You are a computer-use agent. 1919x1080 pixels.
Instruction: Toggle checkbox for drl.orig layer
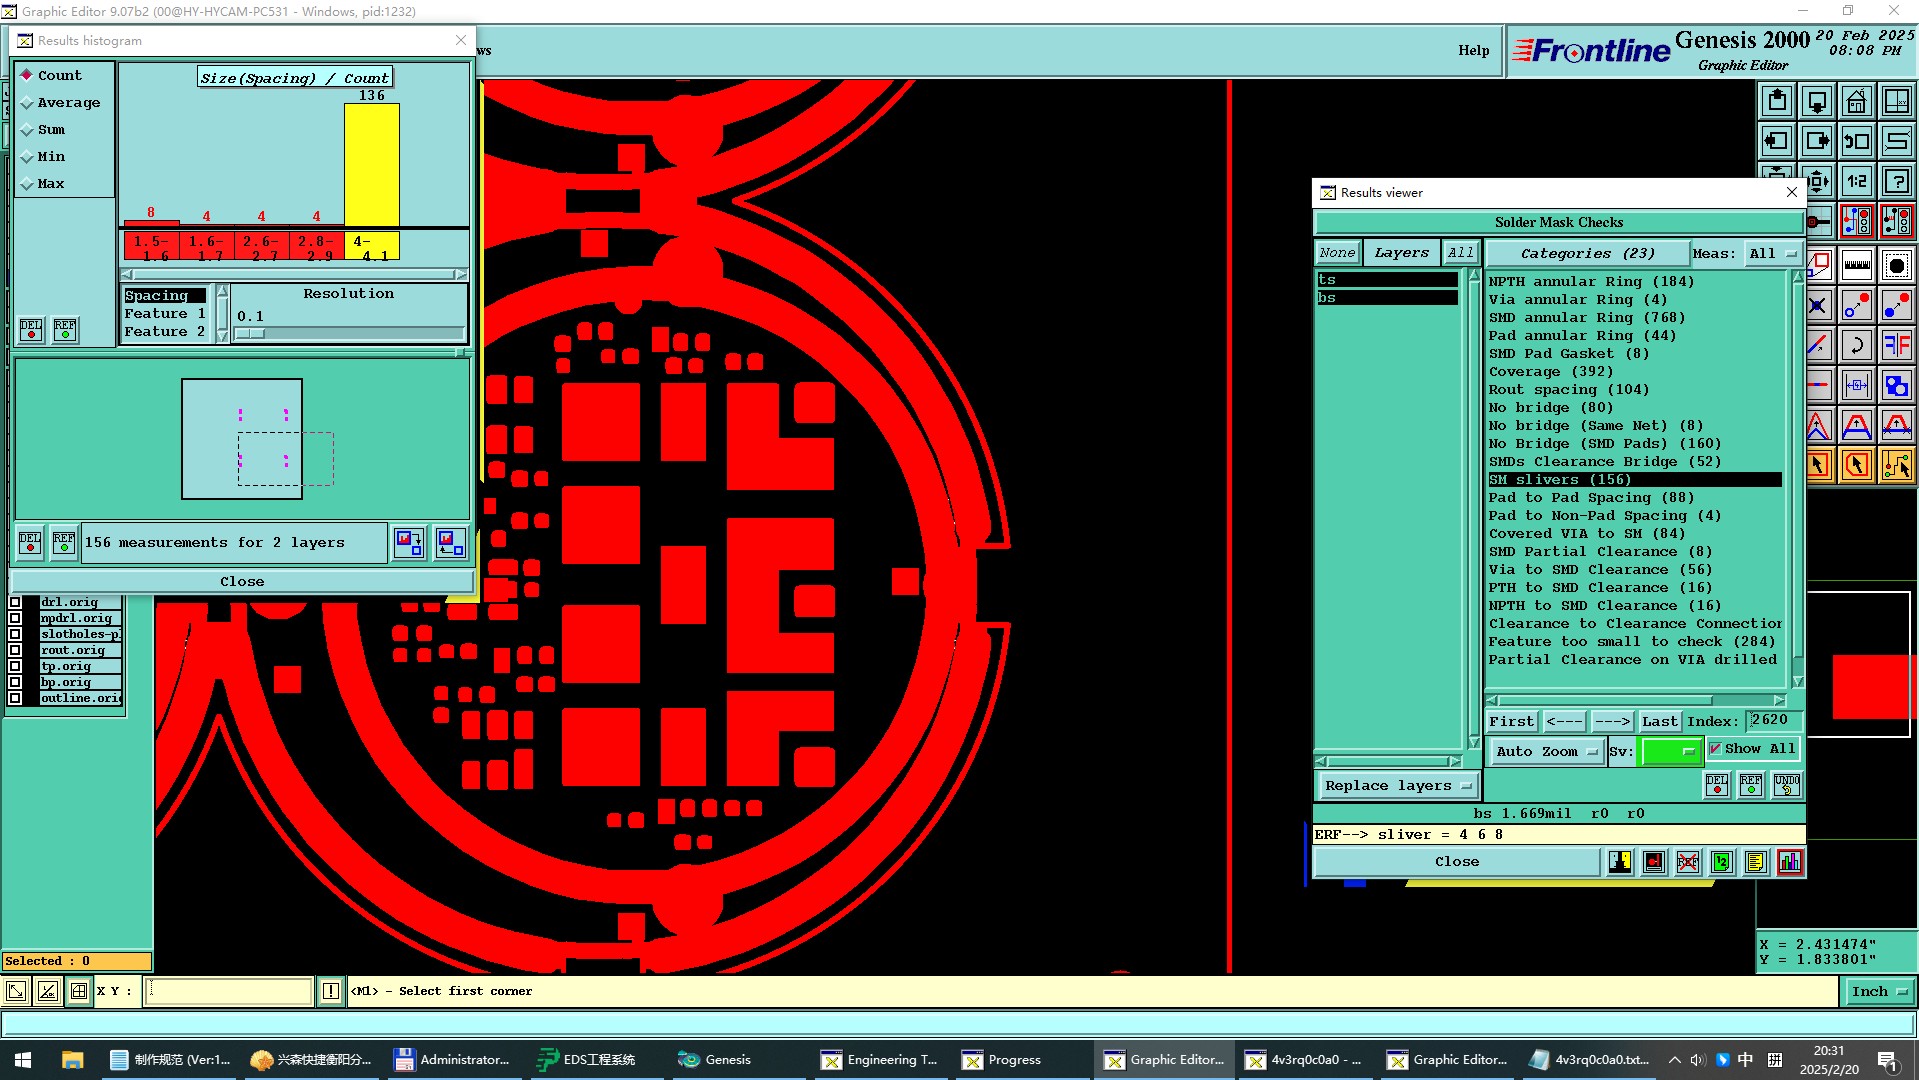pos(15,602)
